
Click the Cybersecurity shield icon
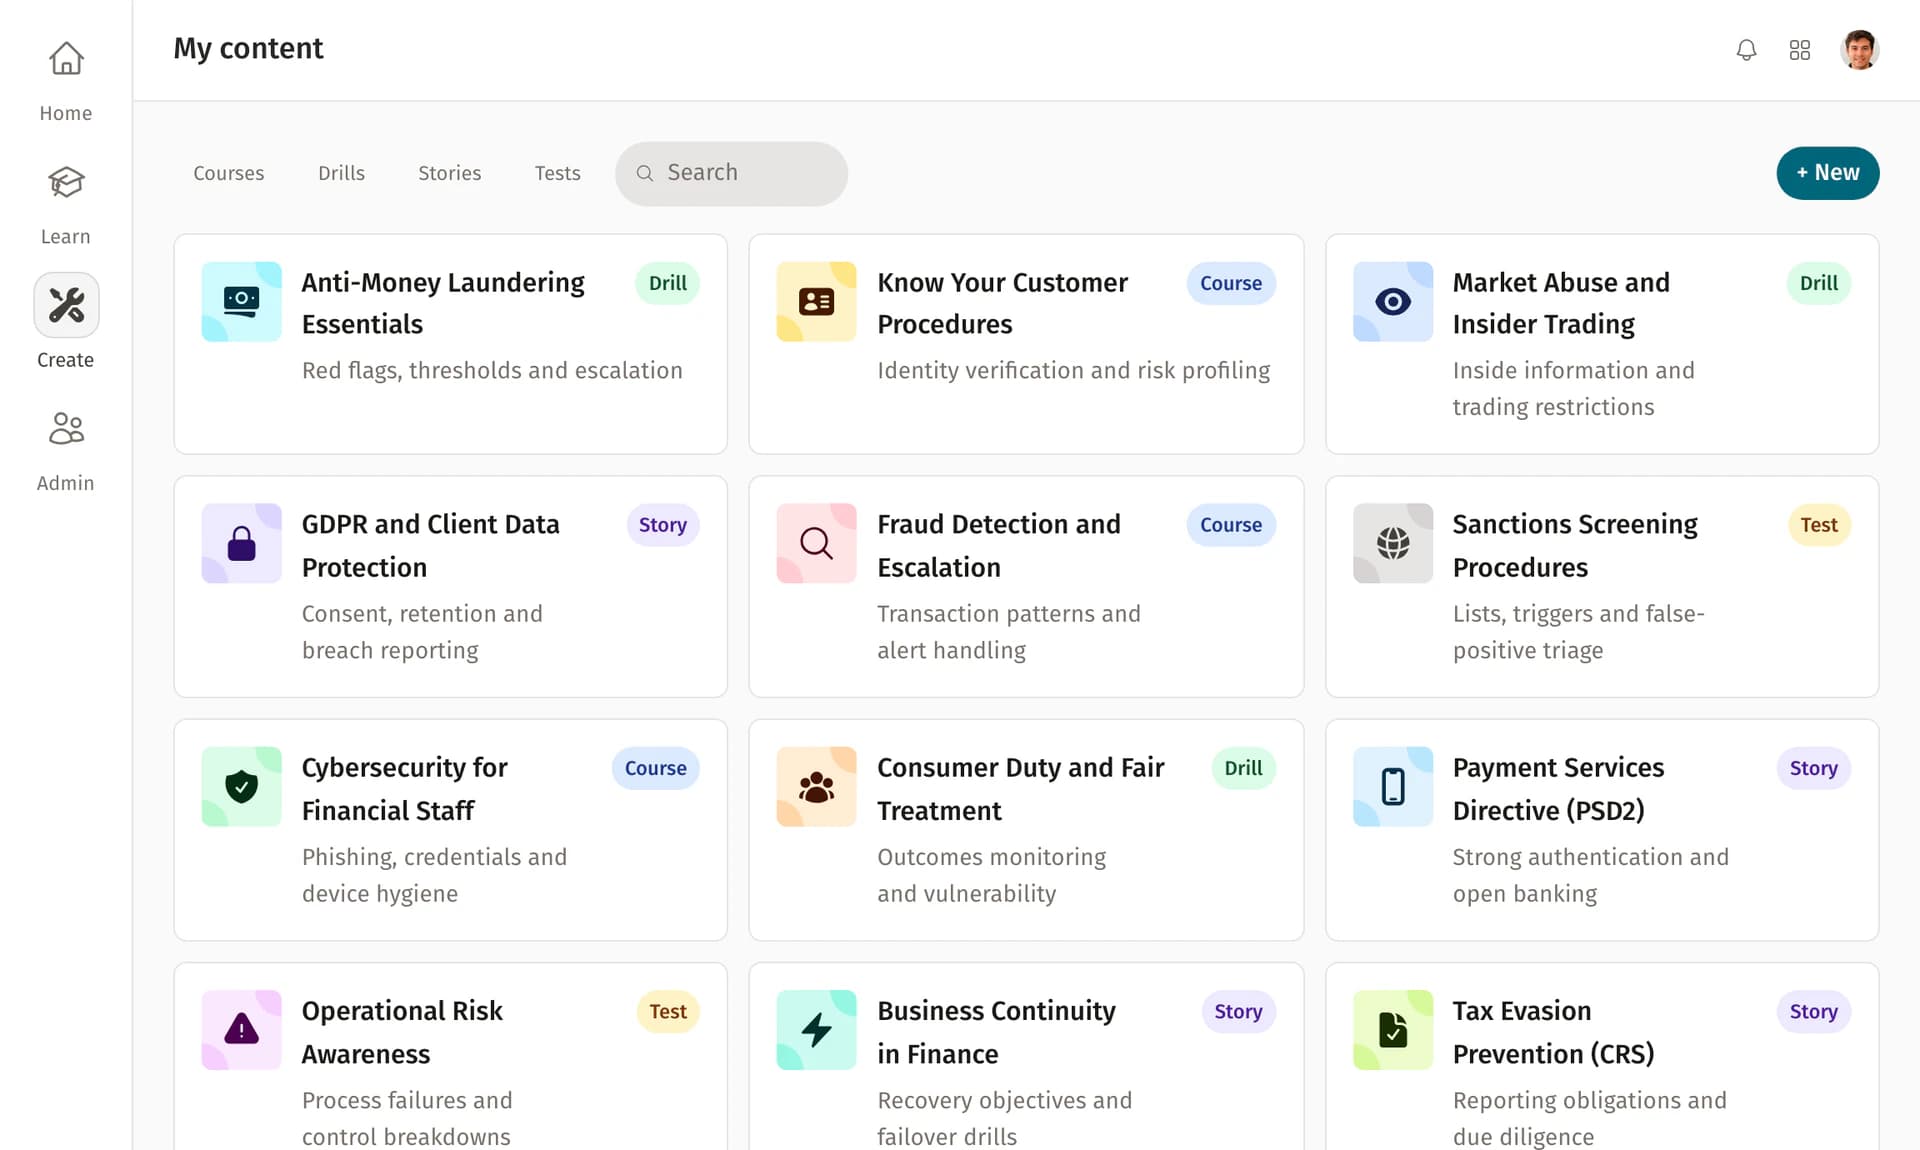pos(240,786)
